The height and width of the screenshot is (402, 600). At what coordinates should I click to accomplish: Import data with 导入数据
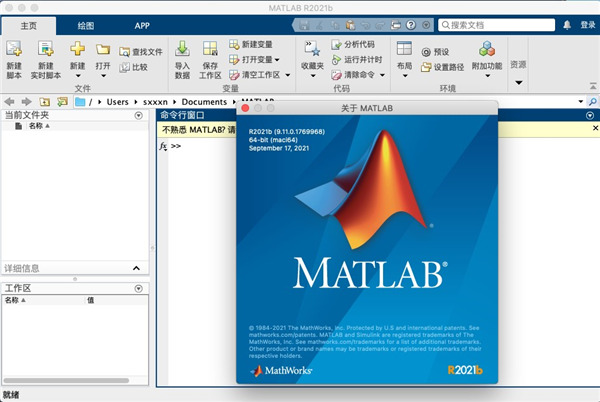(182, 60)
